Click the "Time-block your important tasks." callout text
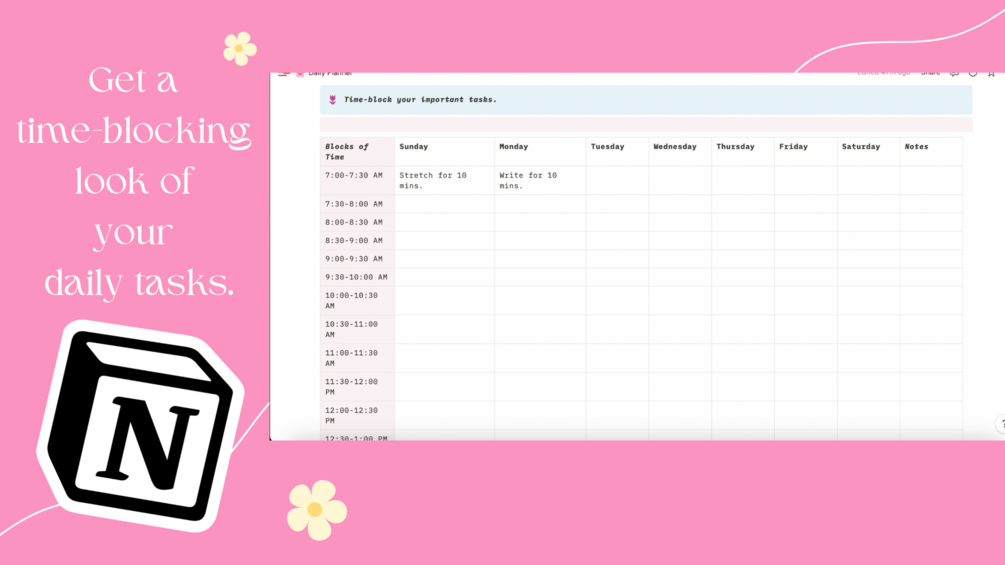This screenshot has height=565, width=1005. (420, 100)
